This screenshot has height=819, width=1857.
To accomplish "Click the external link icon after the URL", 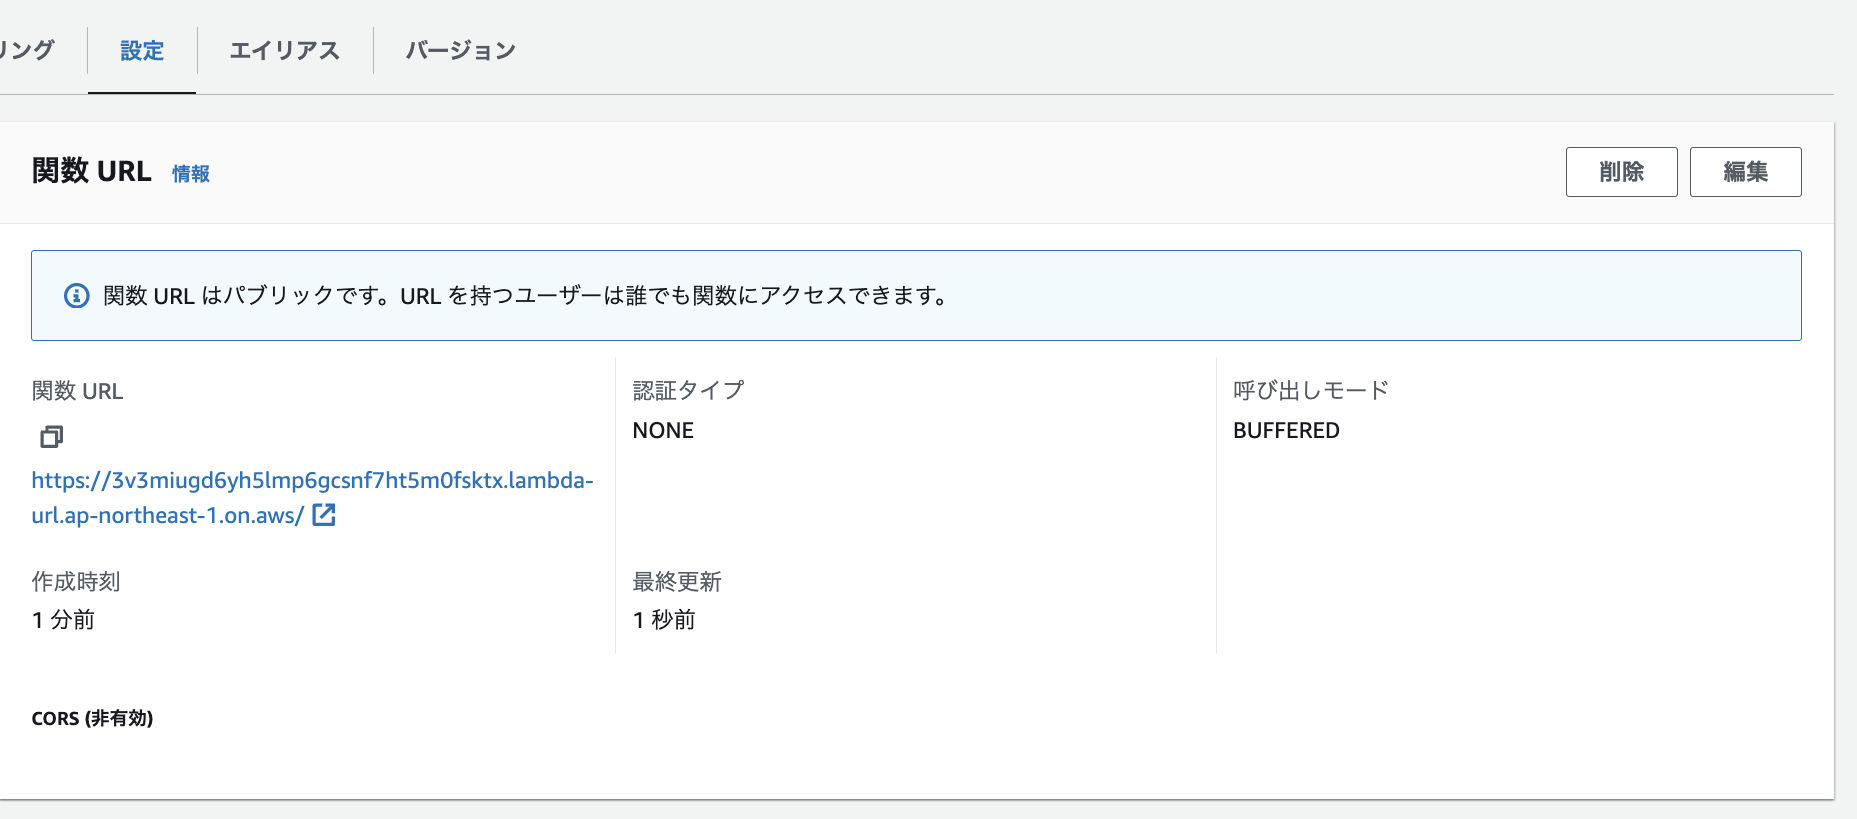I will [x=324, y=515].
